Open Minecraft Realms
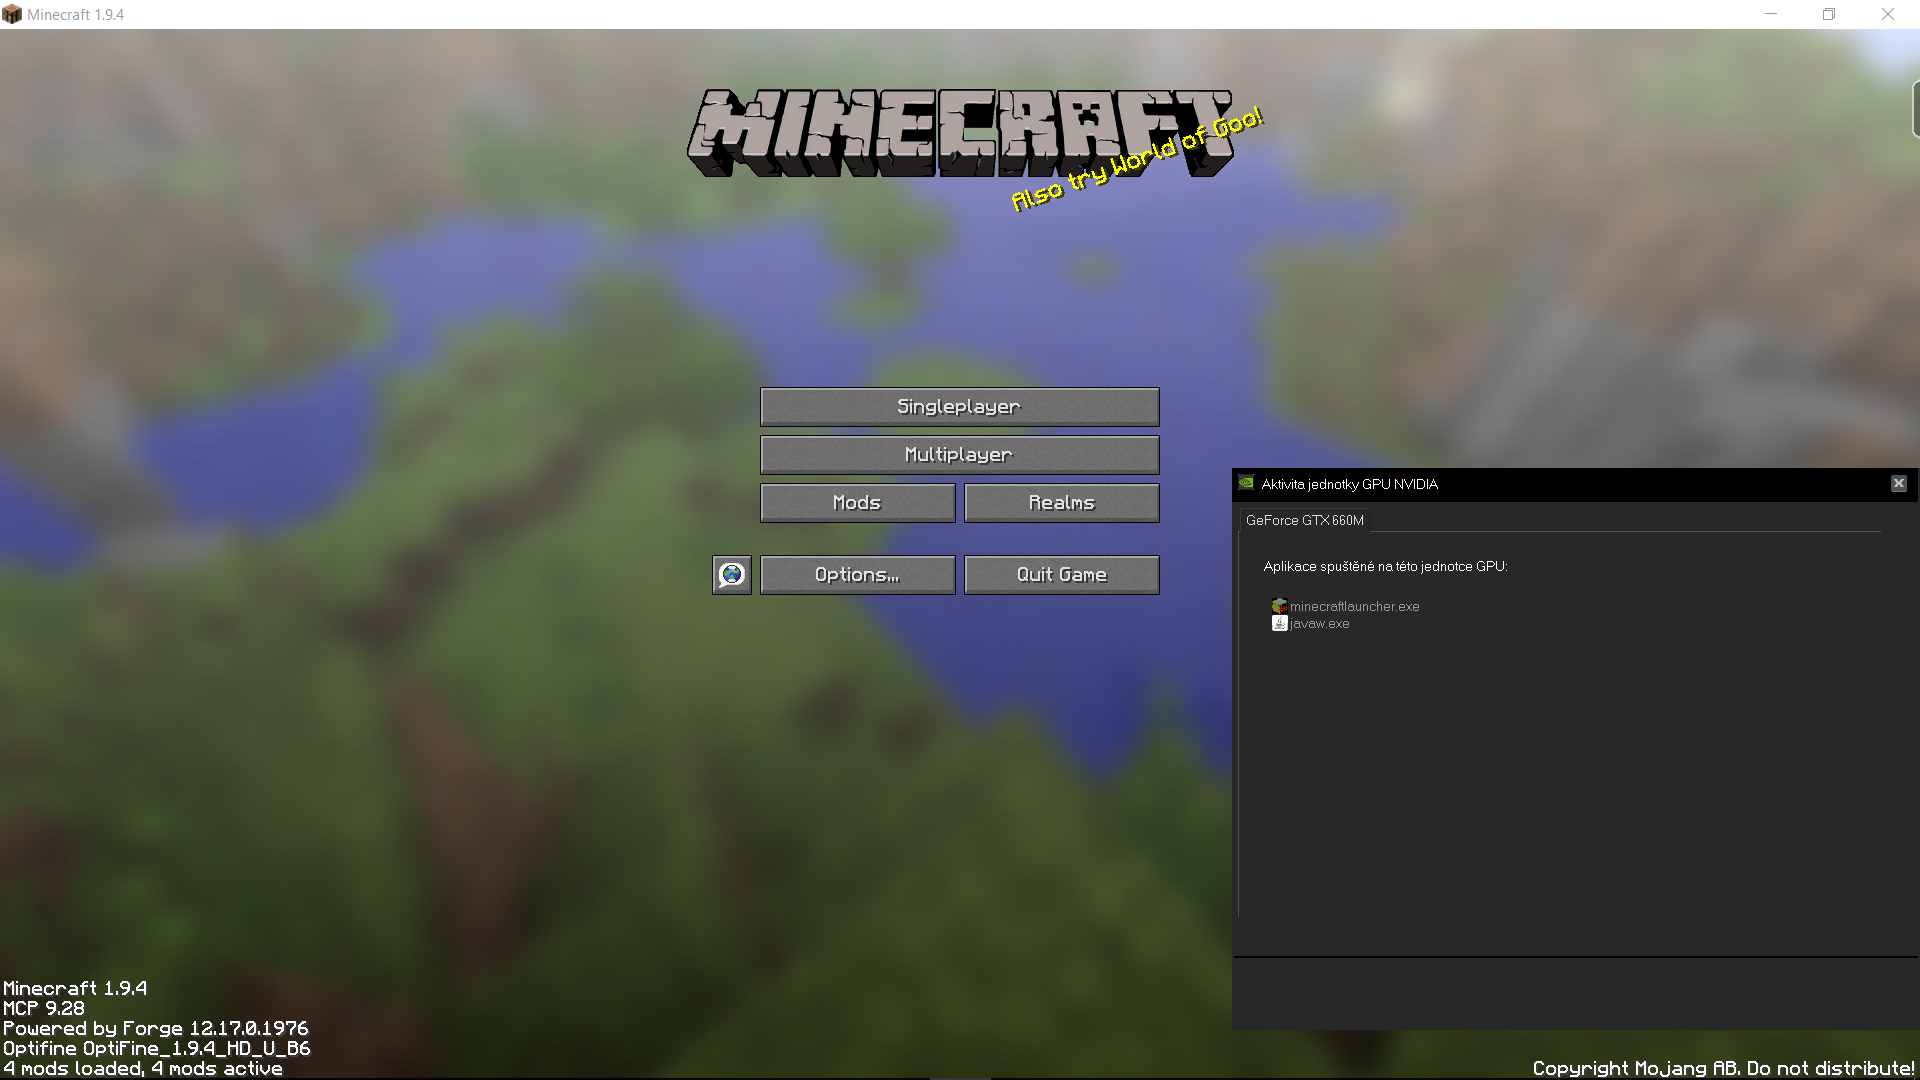Screen dimensions: 1920x1080 (x=1061, y=503)
